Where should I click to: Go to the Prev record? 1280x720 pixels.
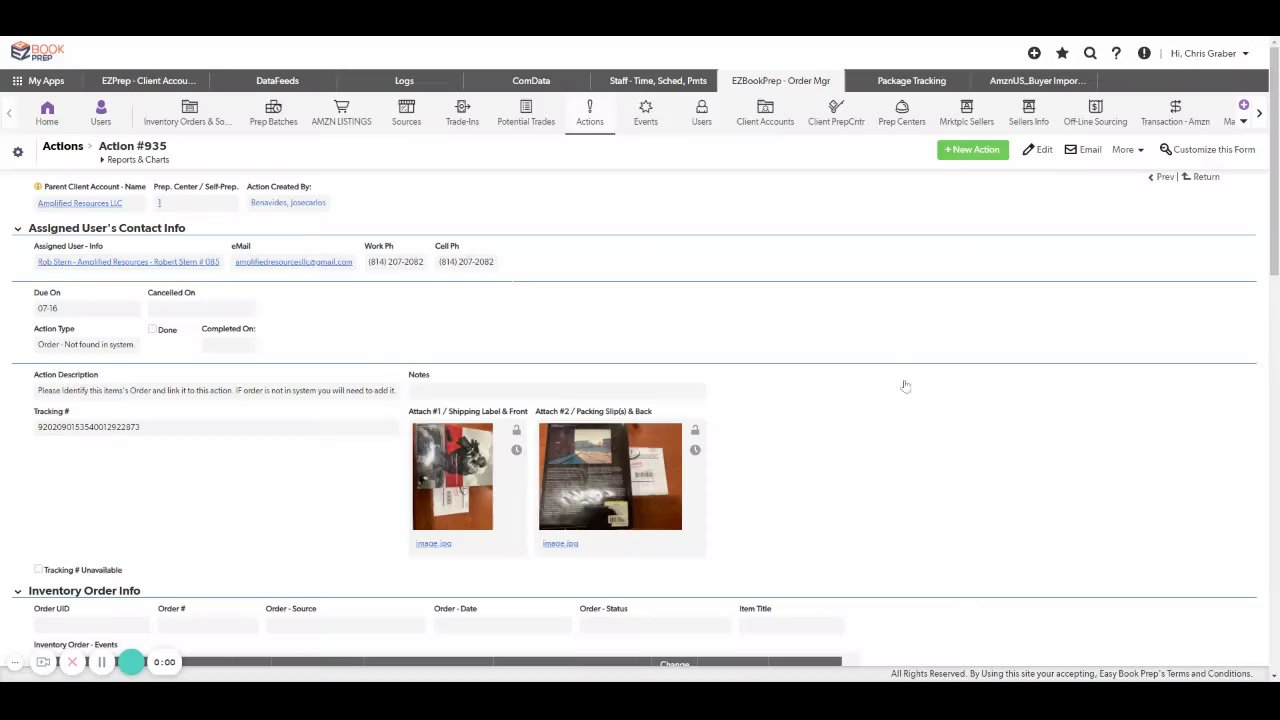pos(1160,177)
